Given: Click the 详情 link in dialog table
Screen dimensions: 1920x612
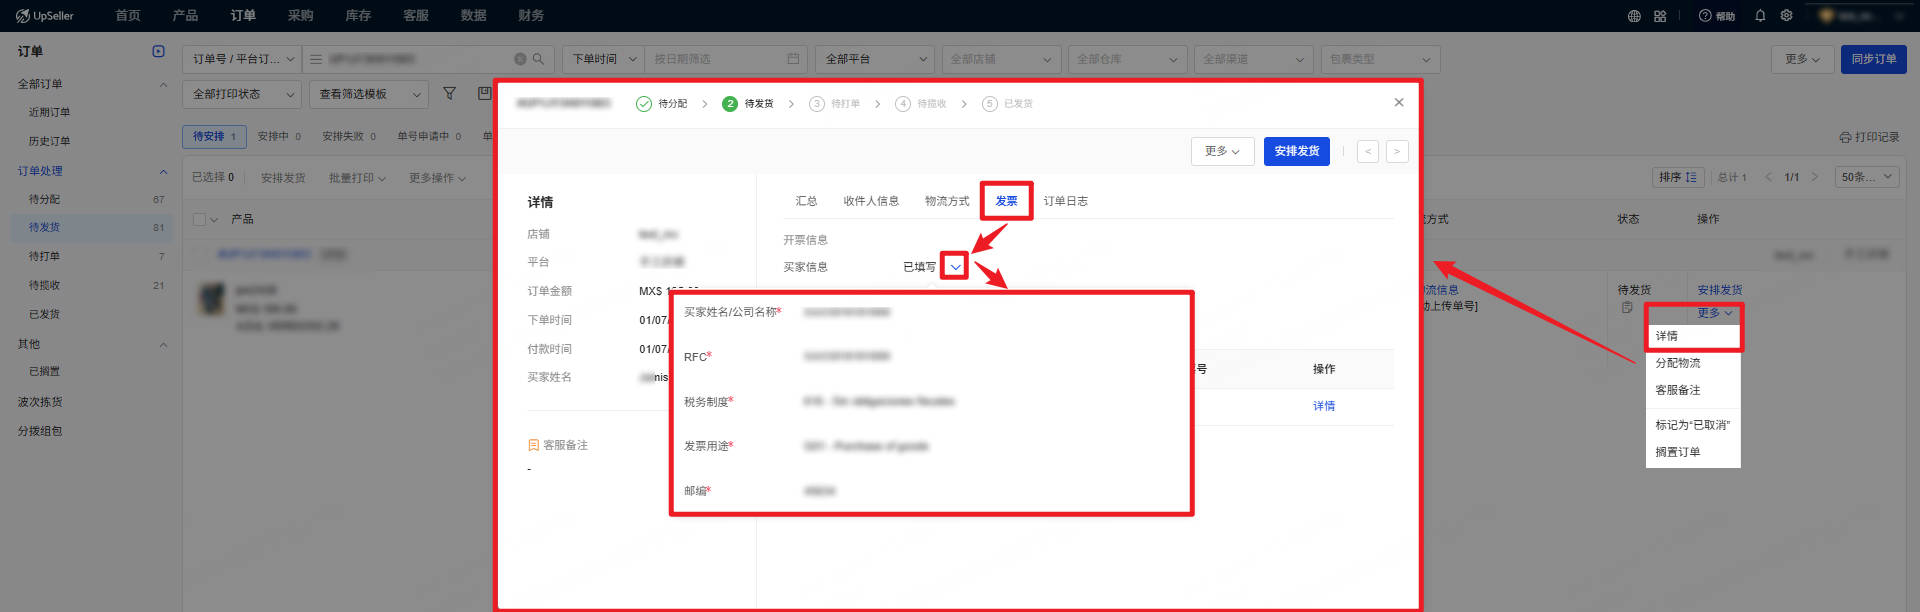Looking at the screenshot, I should click(x=1324, y=406).
